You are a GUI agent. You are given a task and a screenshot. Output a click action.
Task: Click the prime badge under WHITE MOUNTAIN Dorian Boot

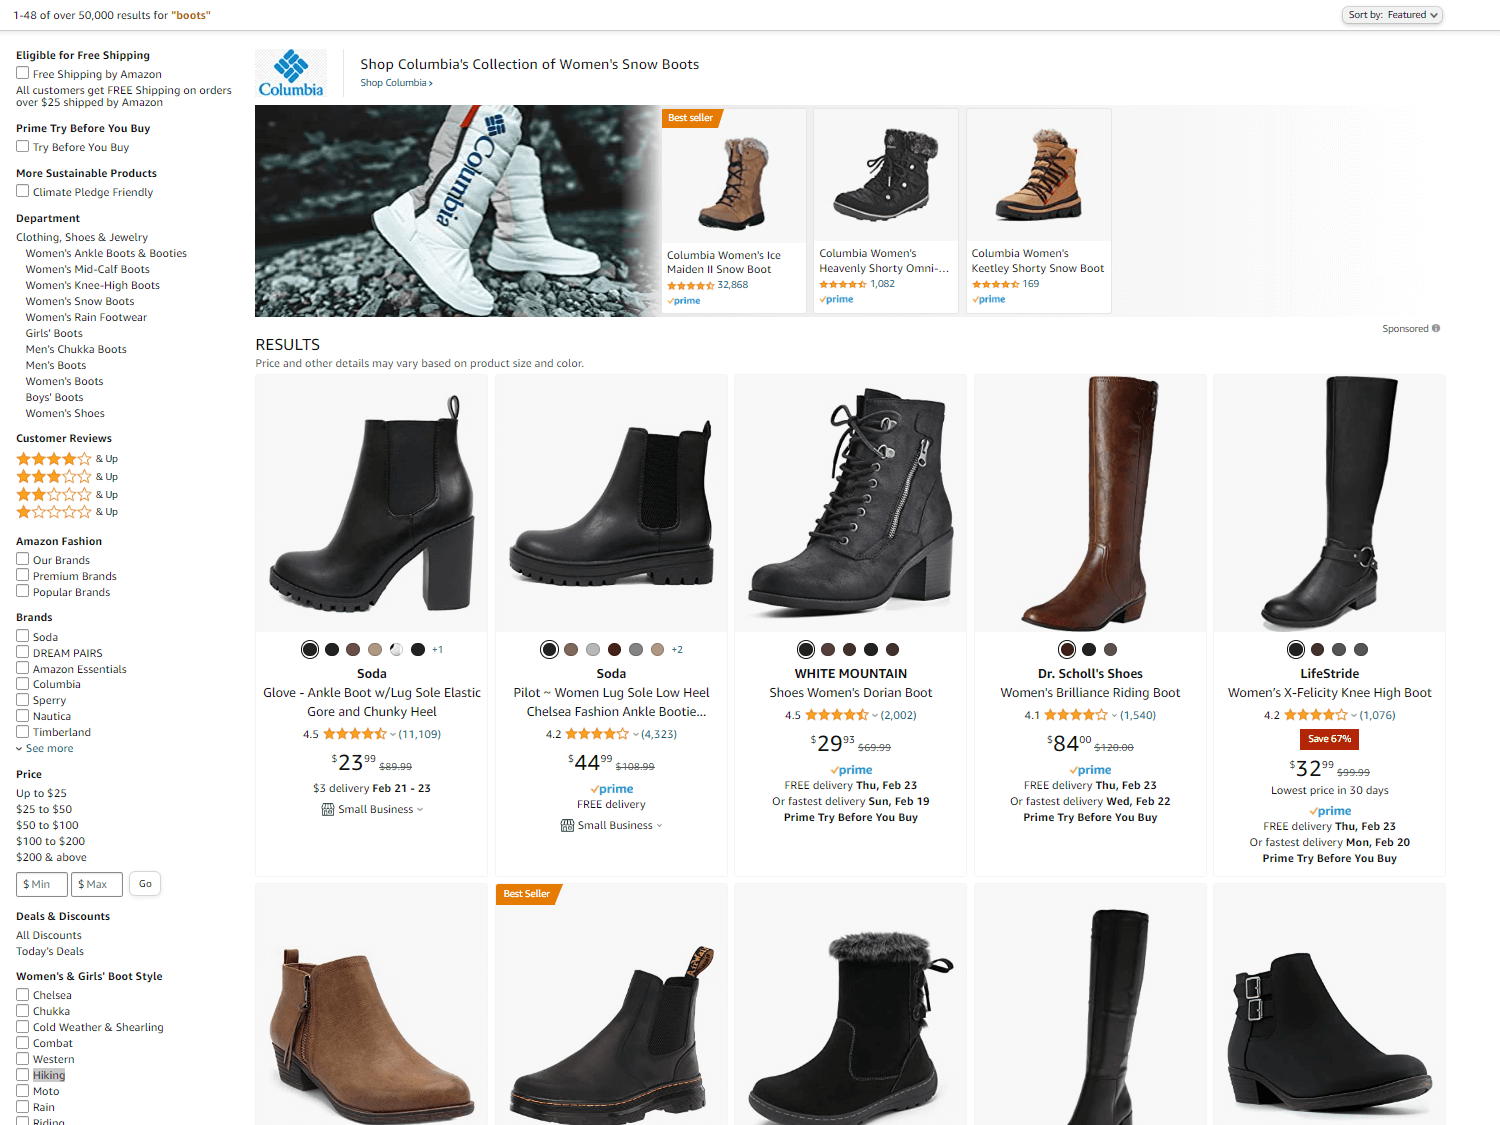851,770
